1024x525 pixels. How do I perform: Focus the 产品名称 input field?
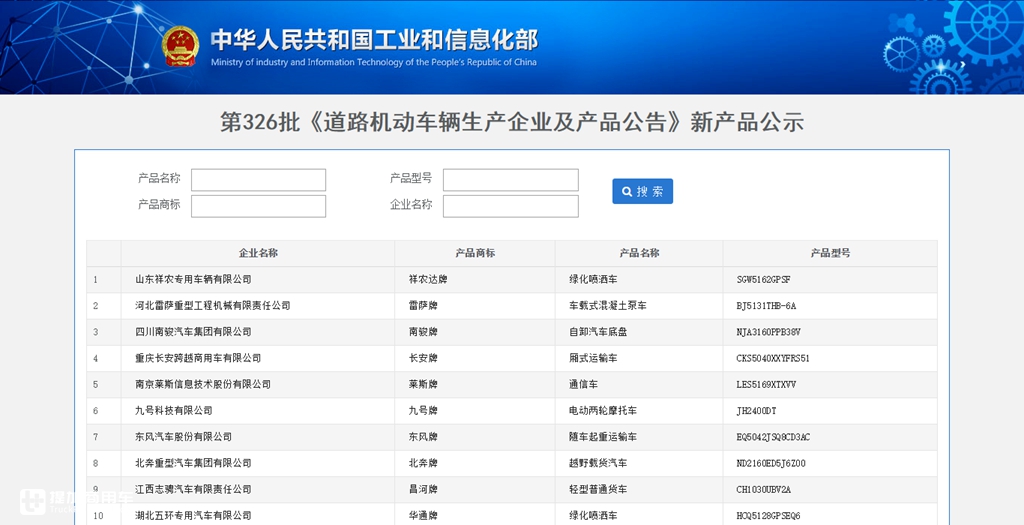pos(259,180)
